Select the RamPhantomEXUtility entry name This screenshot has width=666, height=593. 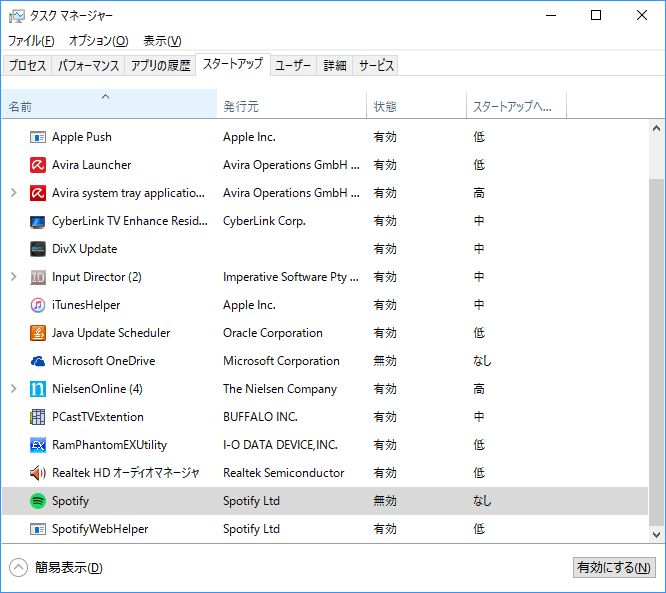tap(109, 446)
